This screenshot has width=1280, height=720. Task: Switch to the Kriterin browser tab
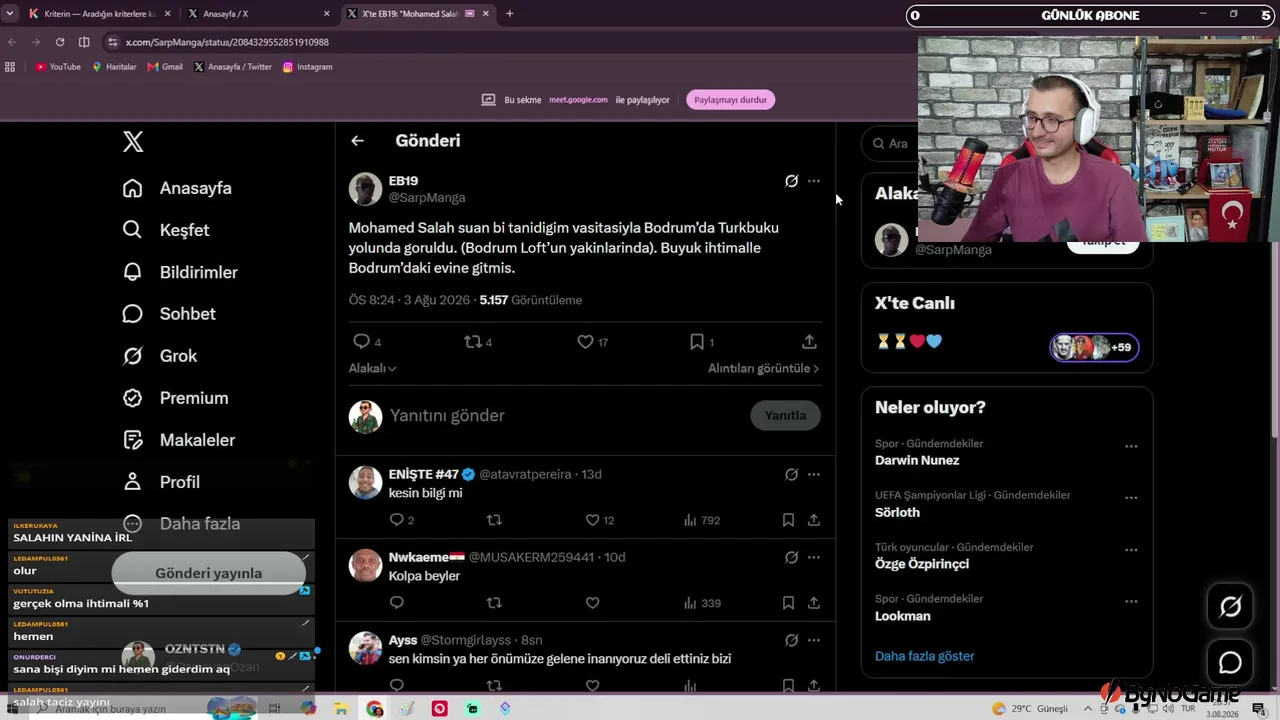[x=97, y=14]
